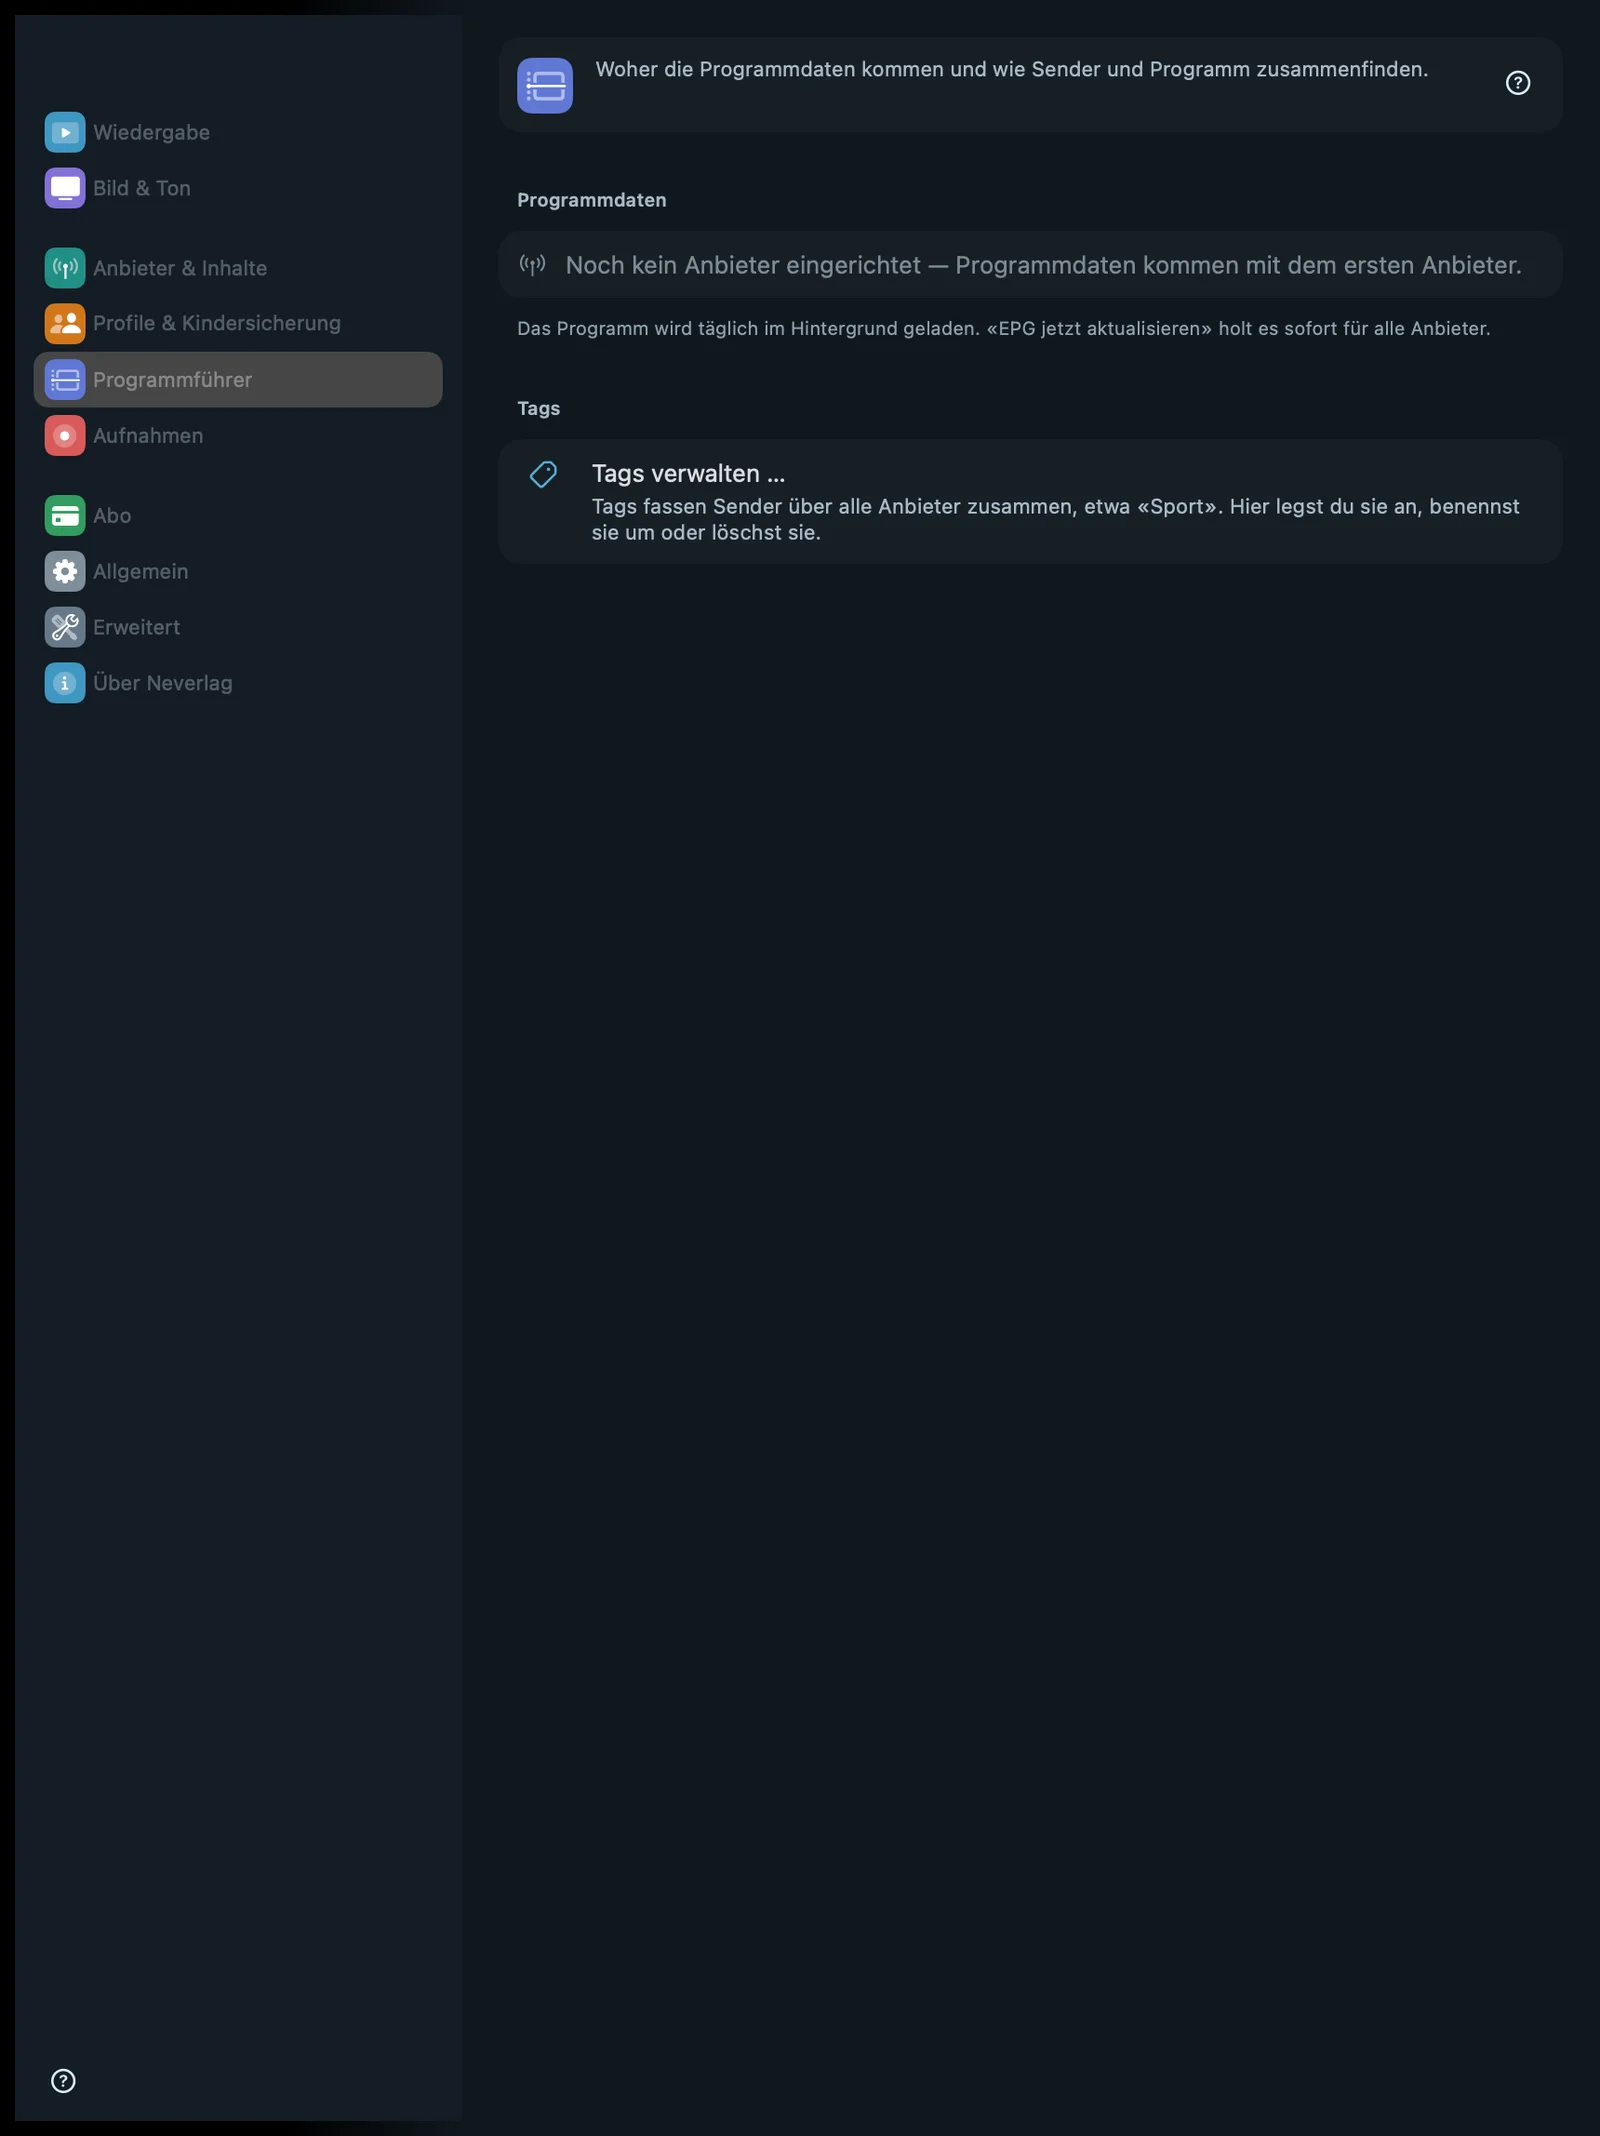Image resolution: width=1600 pixels, height=2136 pixels.
Task: Click the blue tag icon beside Tags verwalten
Action: tap(543, 474)
